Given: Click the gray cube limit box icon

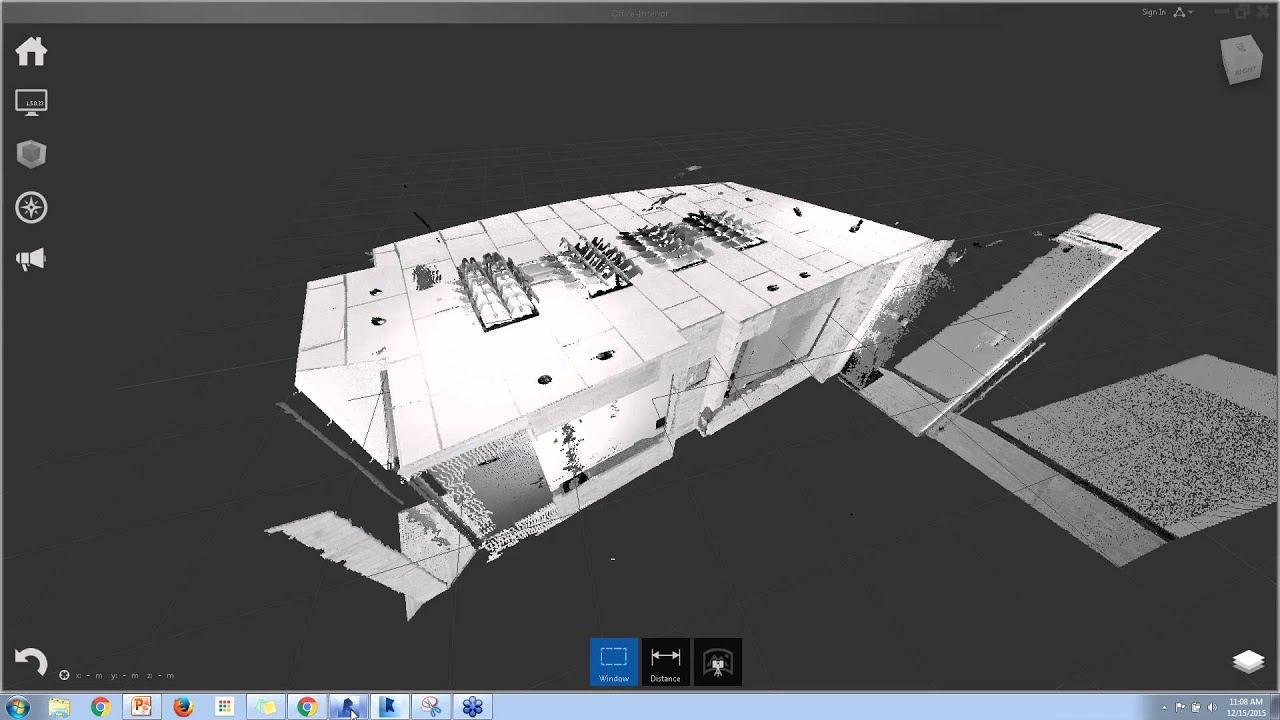Looking at the screenshot, I should click(x=31, y=155).
